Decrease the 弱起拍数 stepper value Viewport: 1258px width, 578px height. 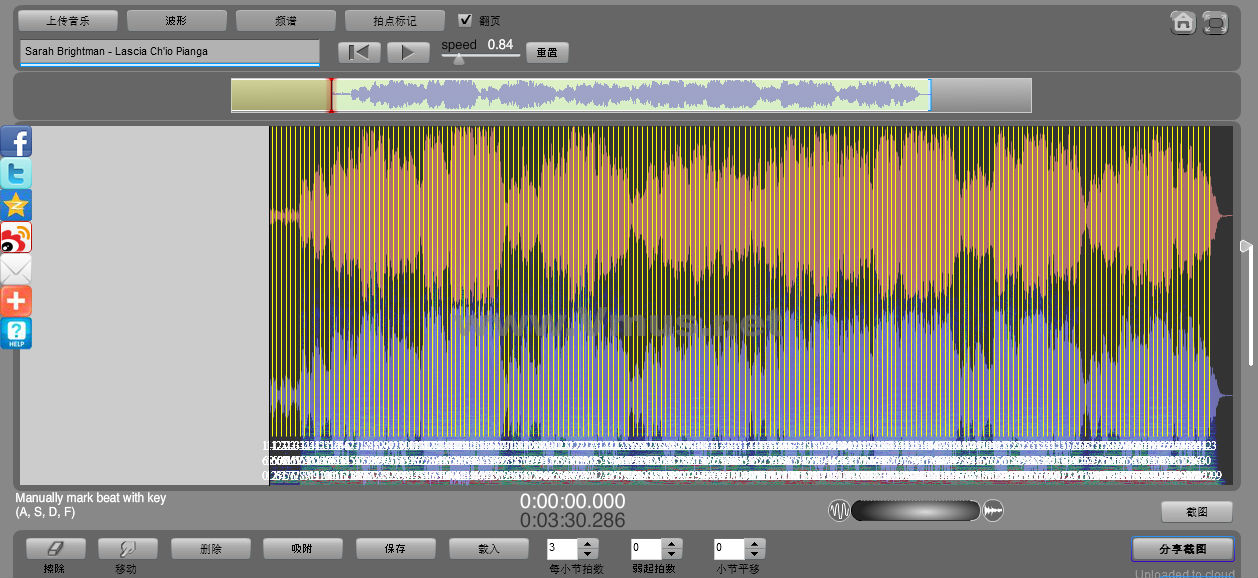click(671, 554)
